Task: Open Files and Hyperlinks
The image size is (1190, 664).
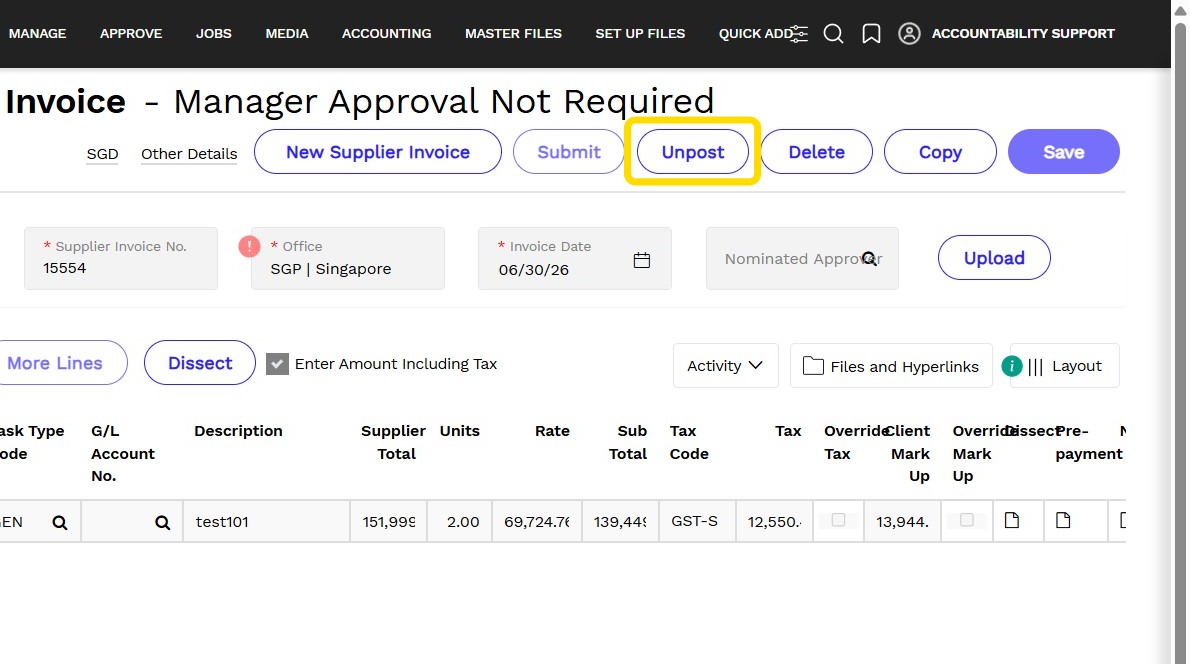Action: click(891, 366)
